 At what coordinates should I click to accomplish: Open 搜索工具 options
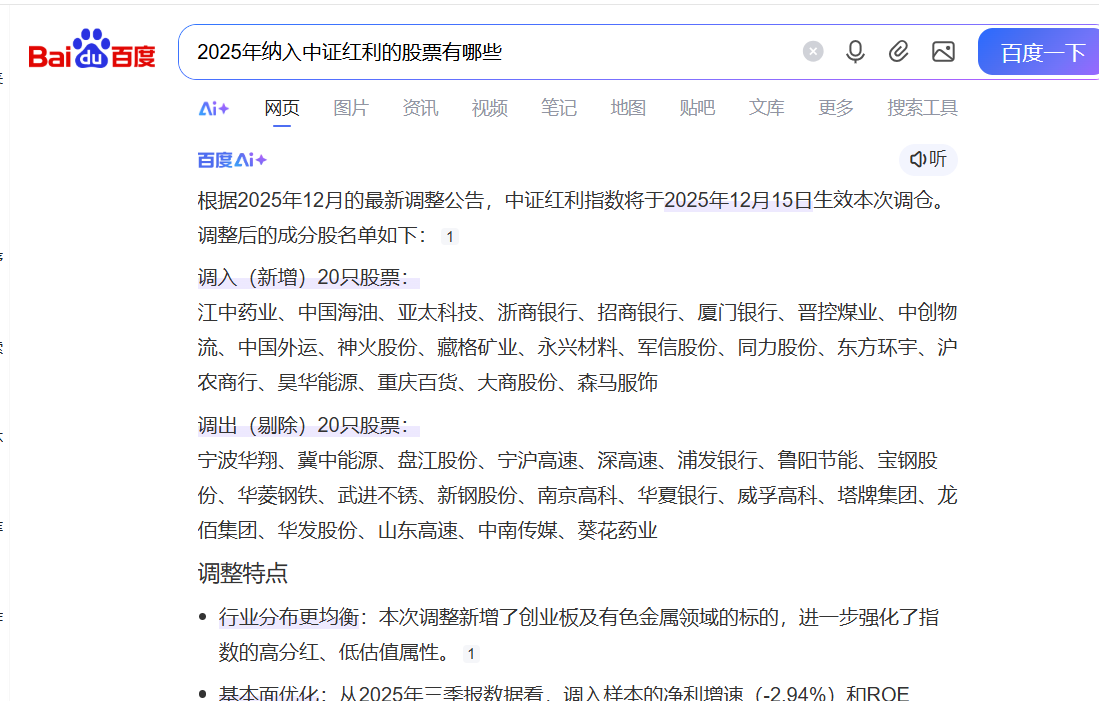(x=922, y=108)
